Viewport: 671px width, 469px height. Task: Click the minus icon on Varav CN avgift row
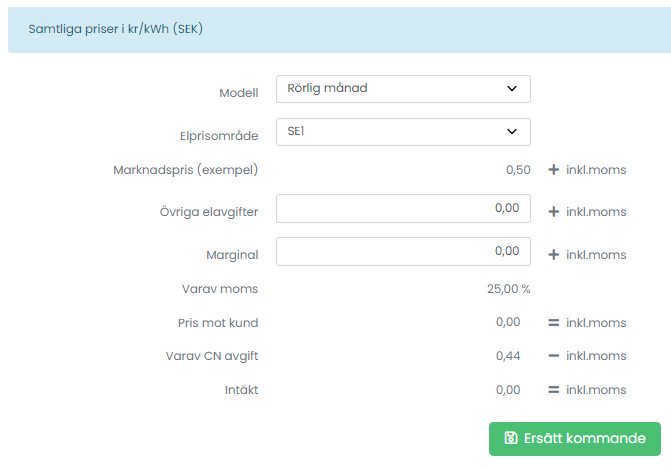tap(553, 356)
